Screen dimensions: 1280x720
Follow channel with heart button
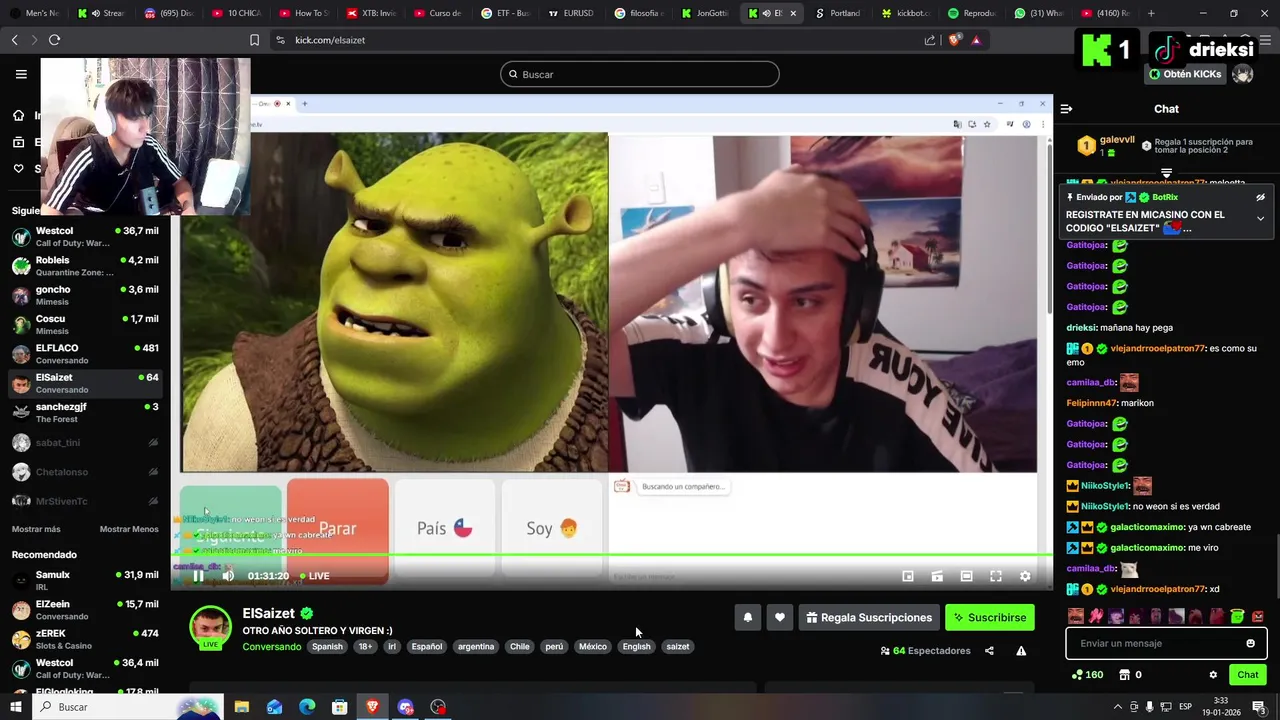tap(780, 618)
